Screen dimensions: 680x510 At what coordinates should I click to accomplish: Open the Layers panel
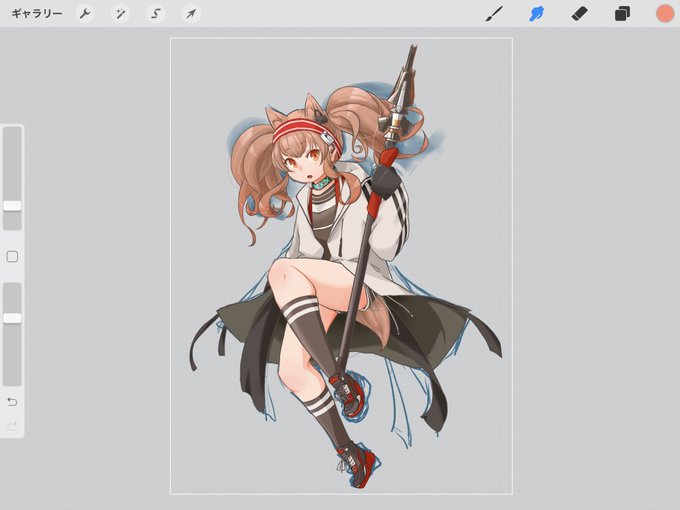click(x=622, y=14)
